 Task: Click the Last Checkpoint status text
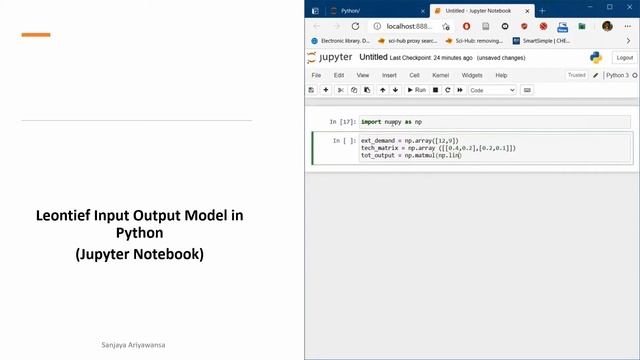[x=431, y=58]
